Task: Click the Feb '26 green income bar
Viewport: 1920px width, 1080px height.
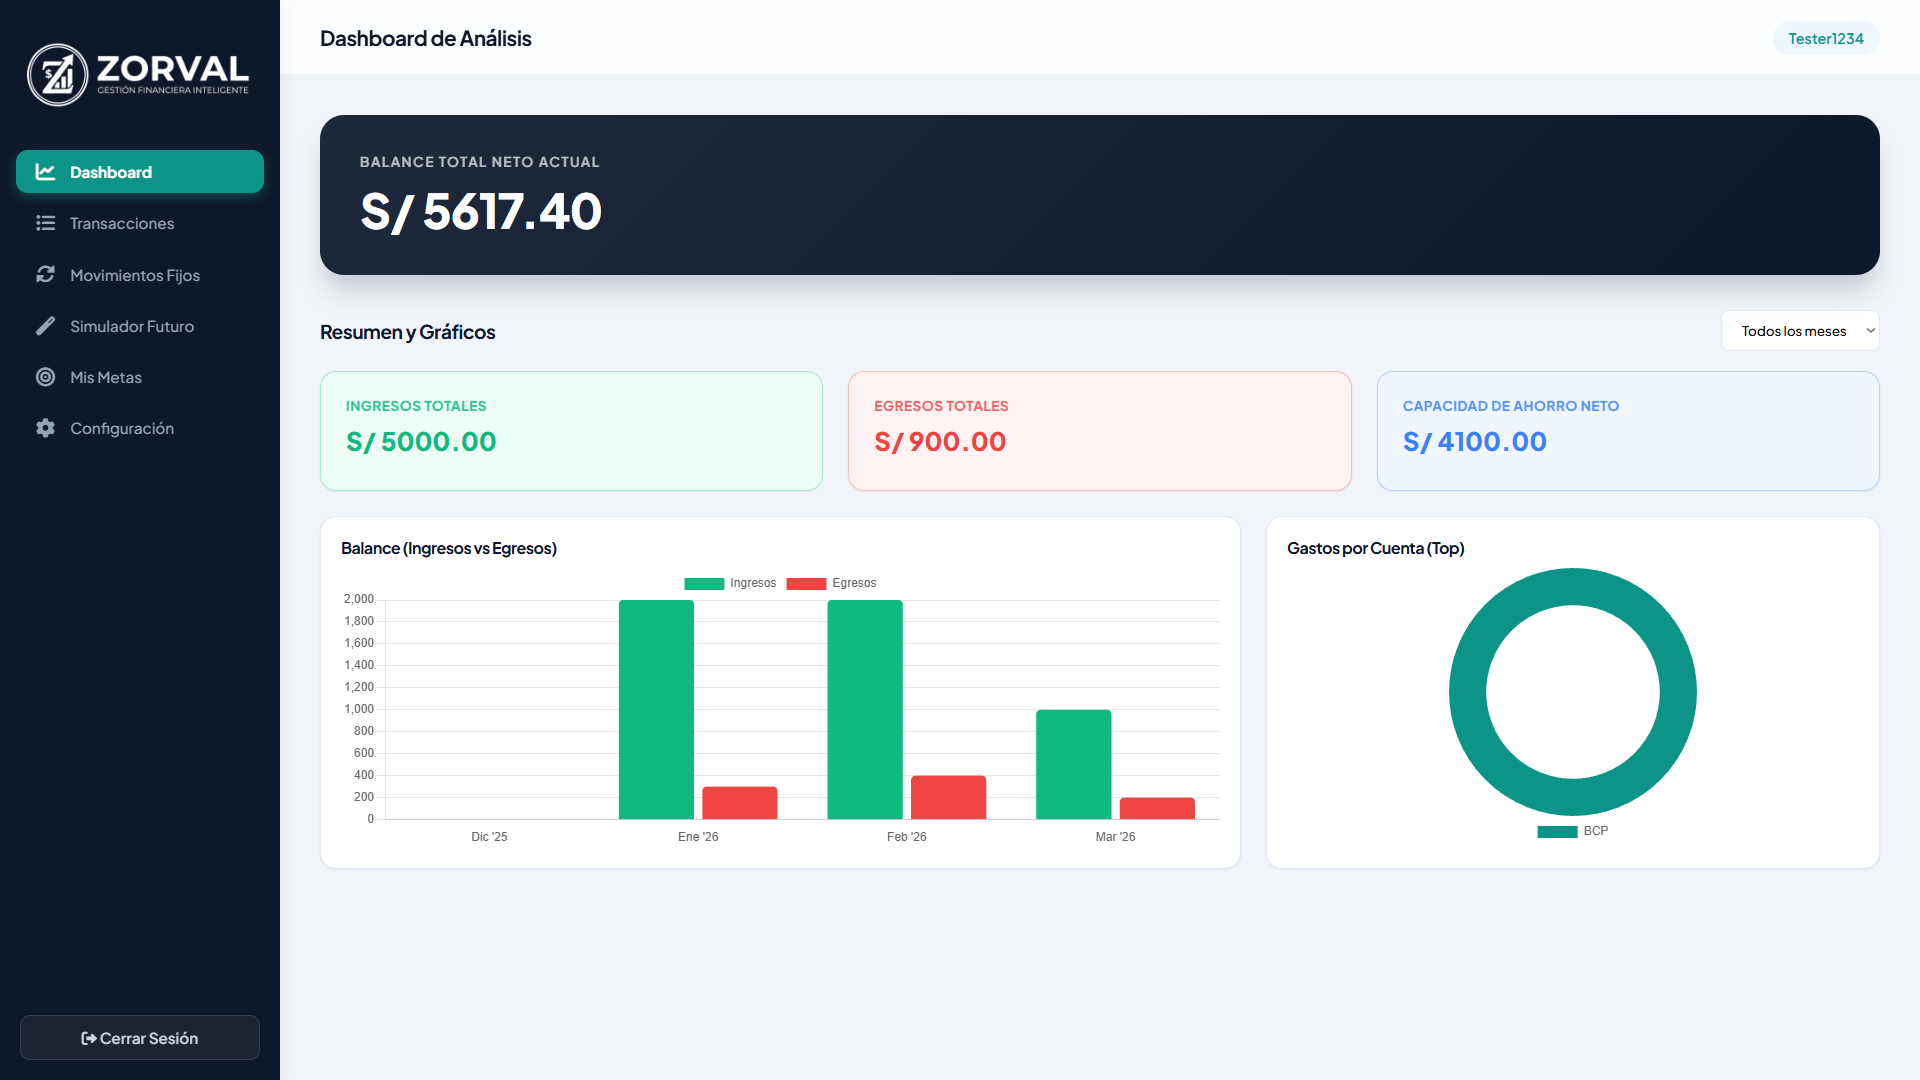Action: [x=864, y=710]
